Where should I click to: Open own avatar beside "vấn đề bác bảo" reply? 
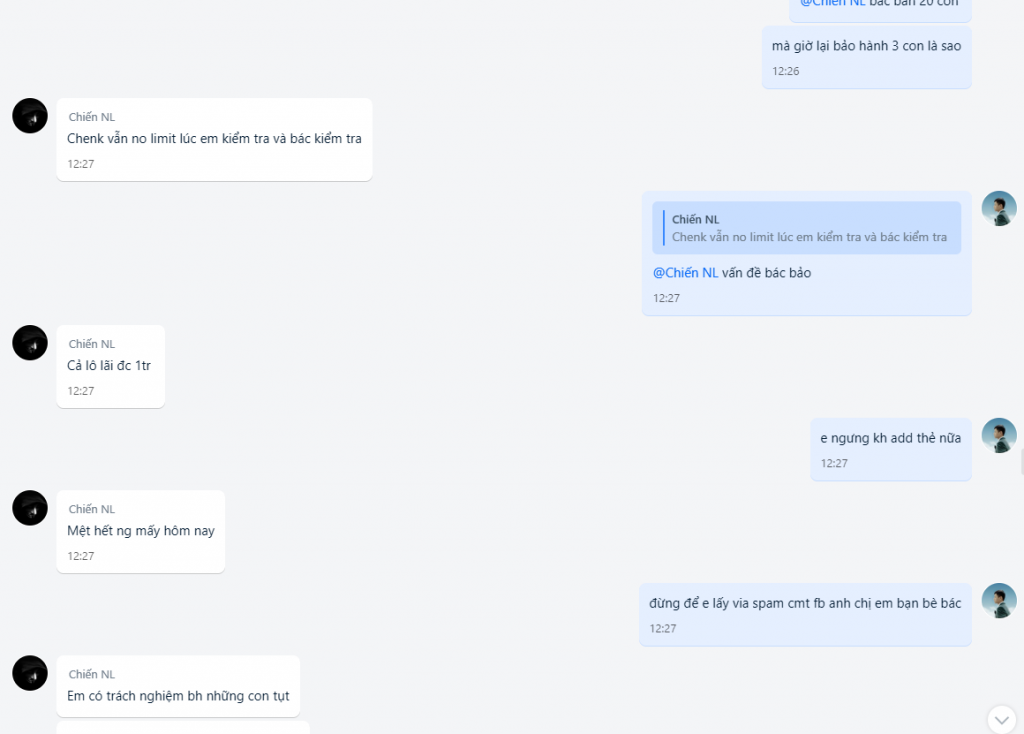[999, 208]
